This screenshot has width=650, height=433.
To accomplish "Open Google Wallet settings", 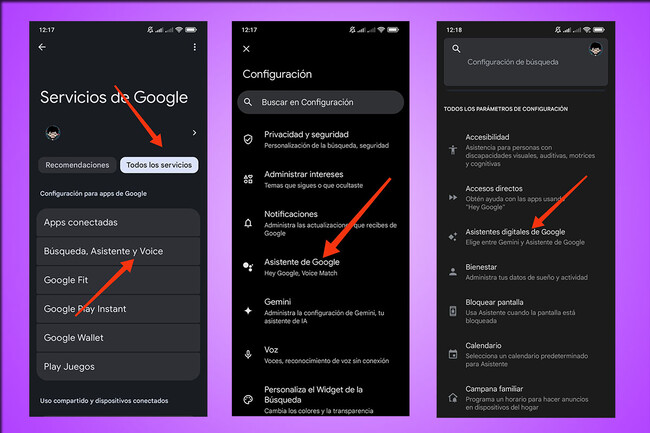I will [x=118, y=338].
